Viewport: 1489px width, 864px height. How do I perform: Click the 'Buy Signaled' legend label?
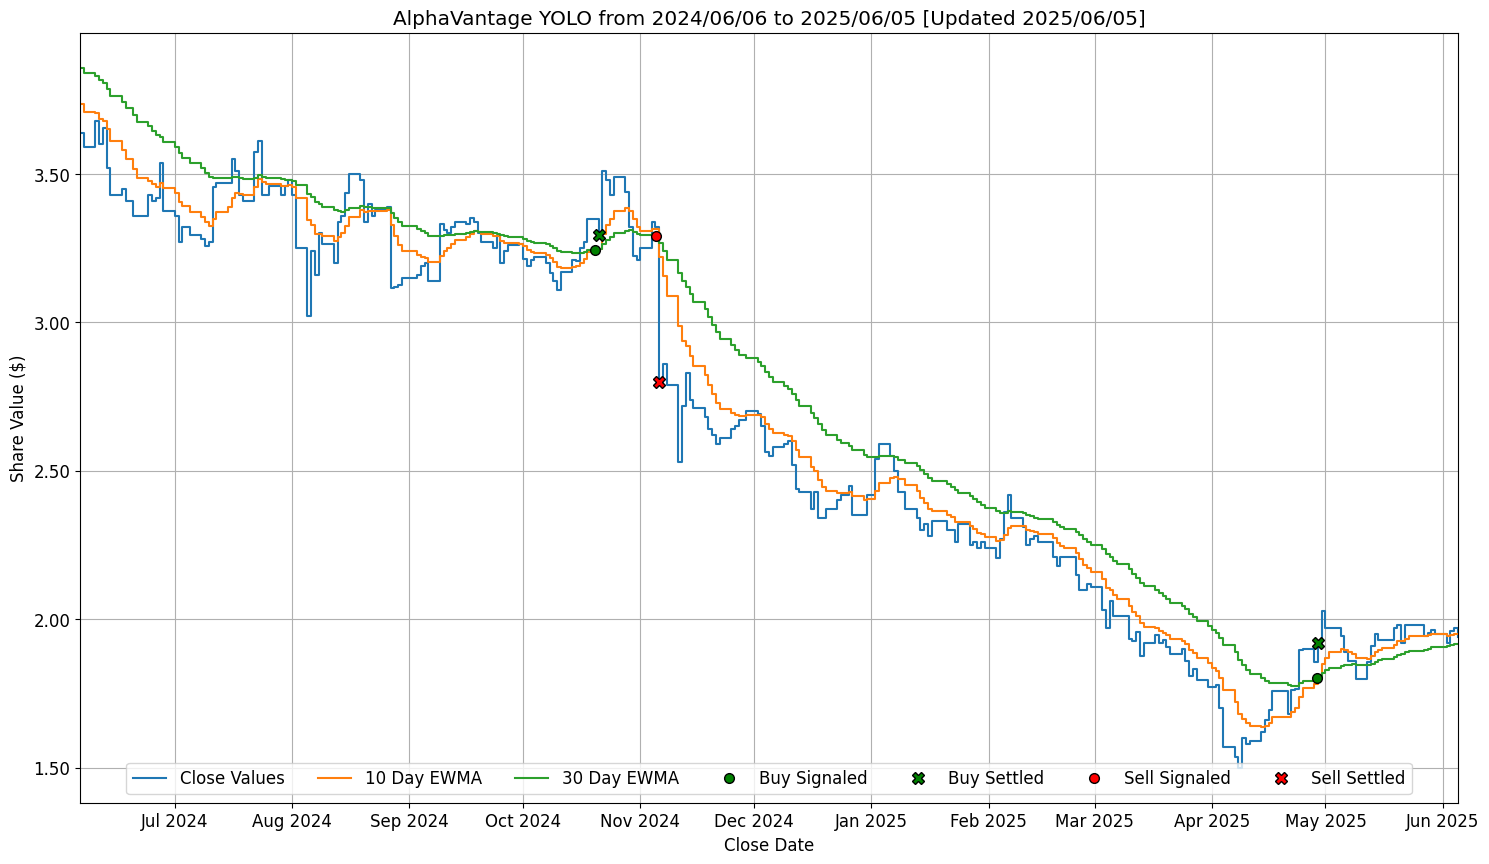(813, 778)
